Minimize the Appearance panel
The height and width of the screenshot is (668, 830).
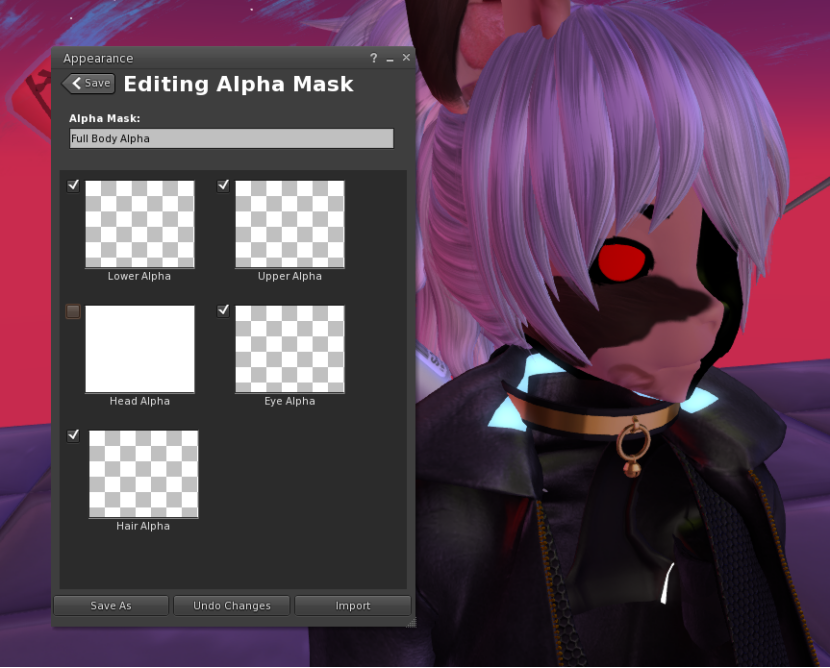pyautogui.click(x=390, y=59)
